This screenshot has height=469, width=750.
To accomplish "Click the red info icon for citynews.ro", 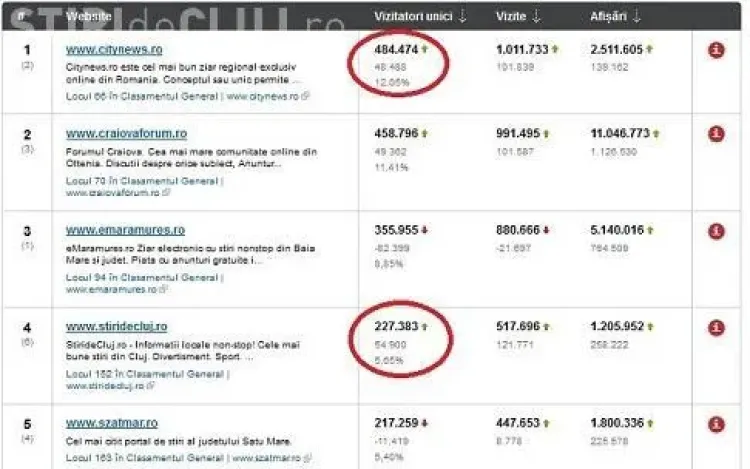I will point(716,50).
